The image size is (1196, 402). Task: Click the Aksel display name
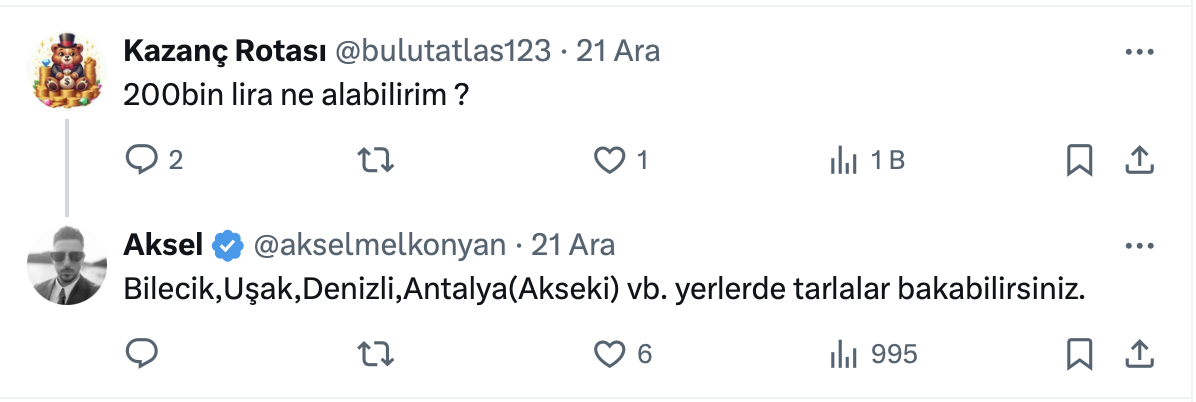pos(164,244)
